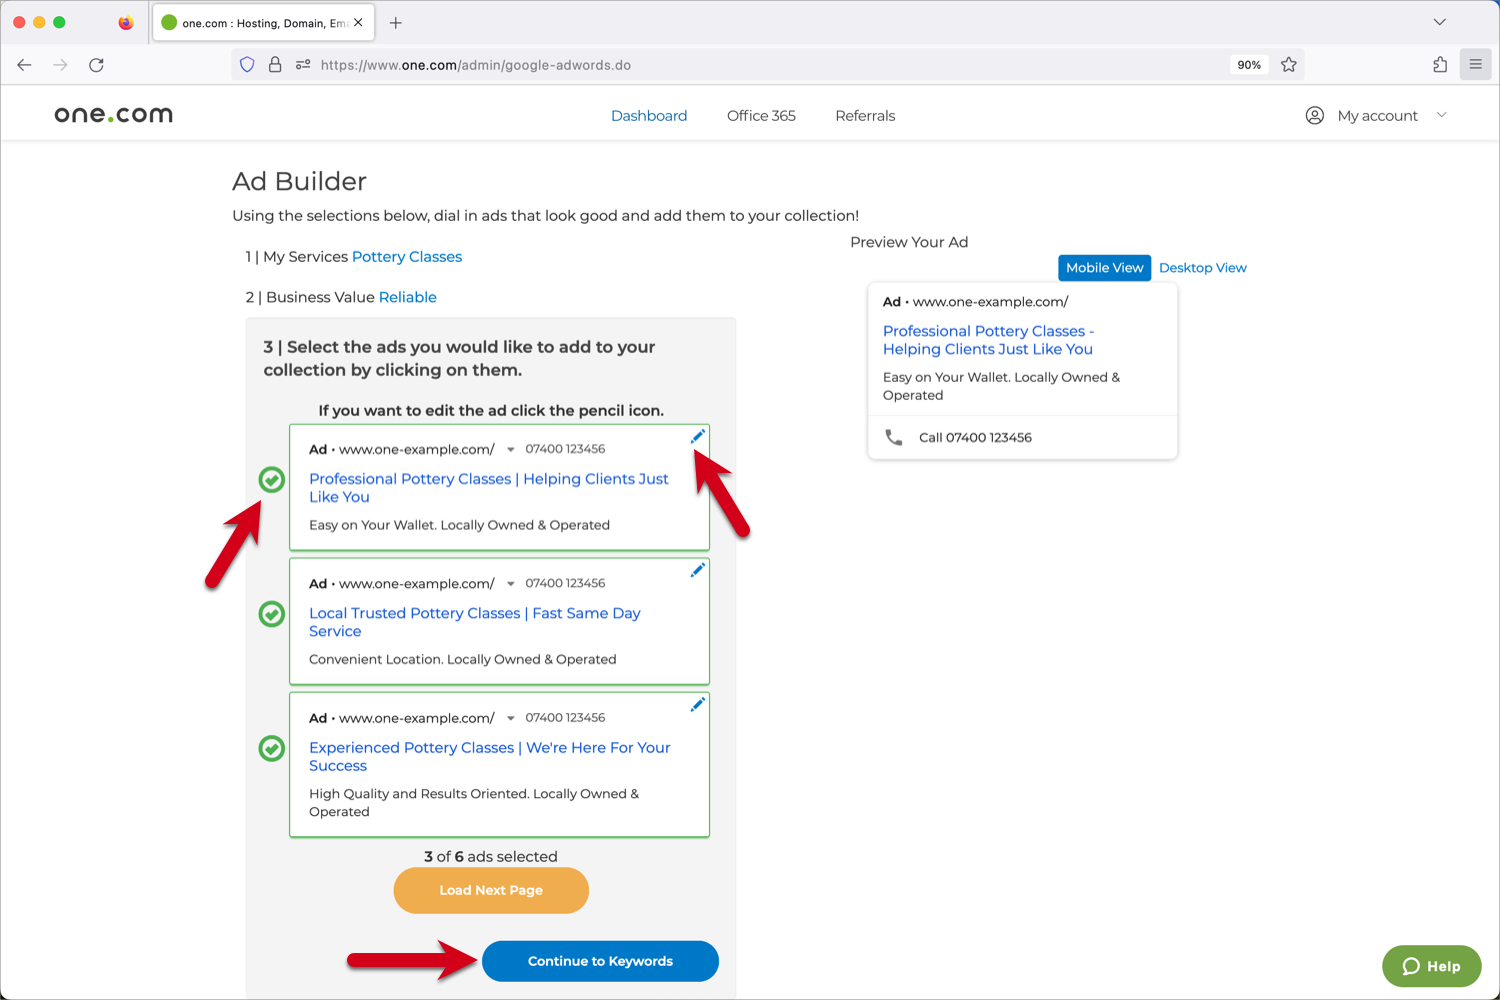1500x1000 pixels.
Task: Switch to Desktop View preview
Action: pos(1202,267)
